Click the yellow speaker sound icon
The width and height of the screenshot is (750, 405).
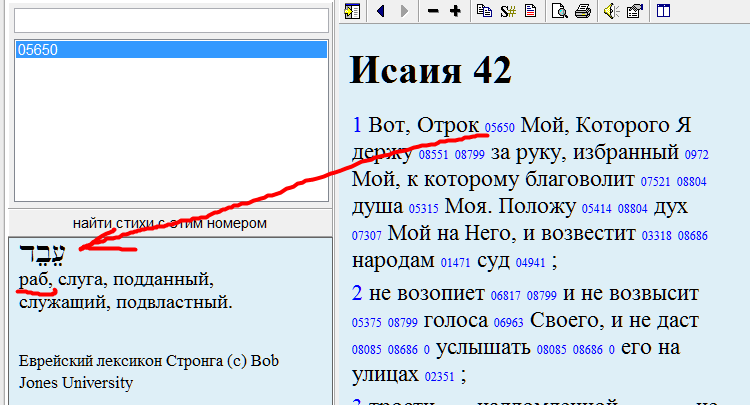coord(611,11)
